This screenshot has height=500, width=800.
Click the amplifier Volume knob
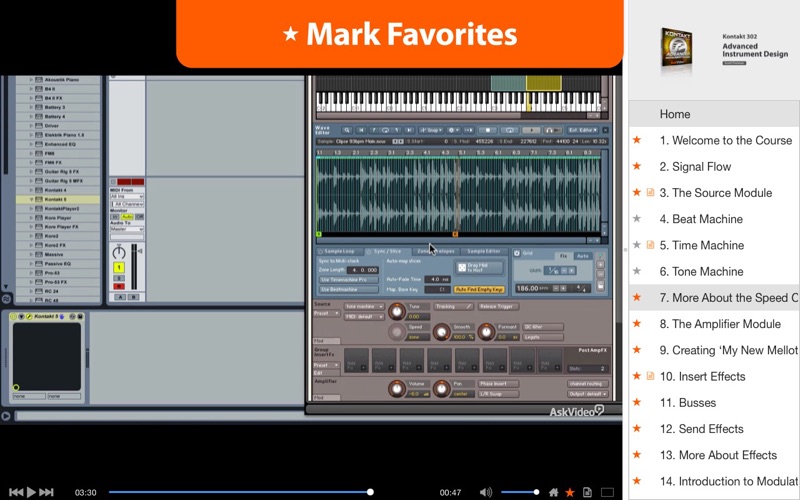coord(396,388)
